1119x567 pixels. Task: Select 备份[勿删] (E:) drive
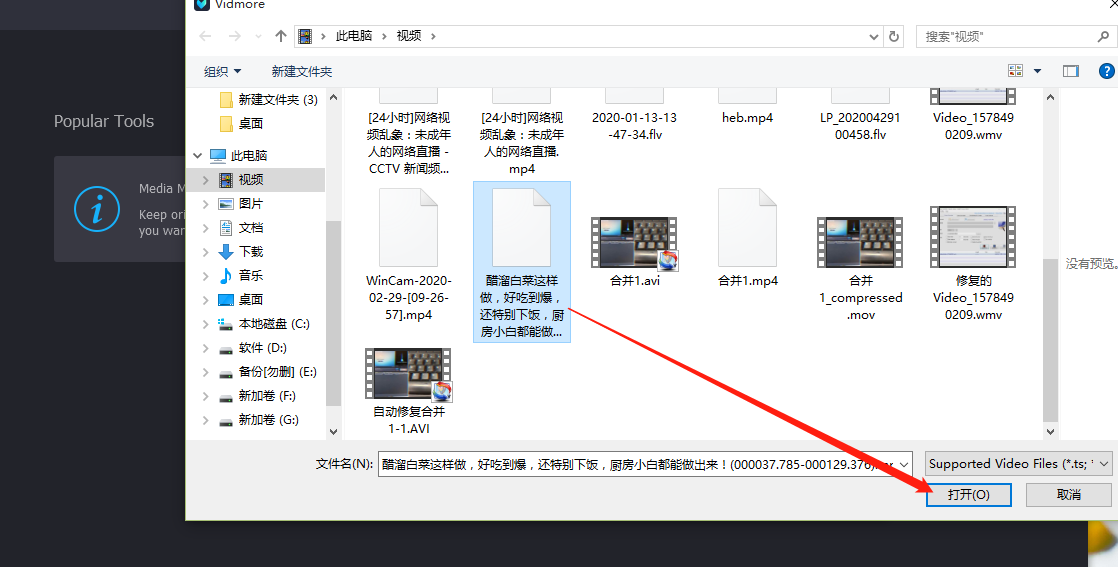tap(268, 372)
